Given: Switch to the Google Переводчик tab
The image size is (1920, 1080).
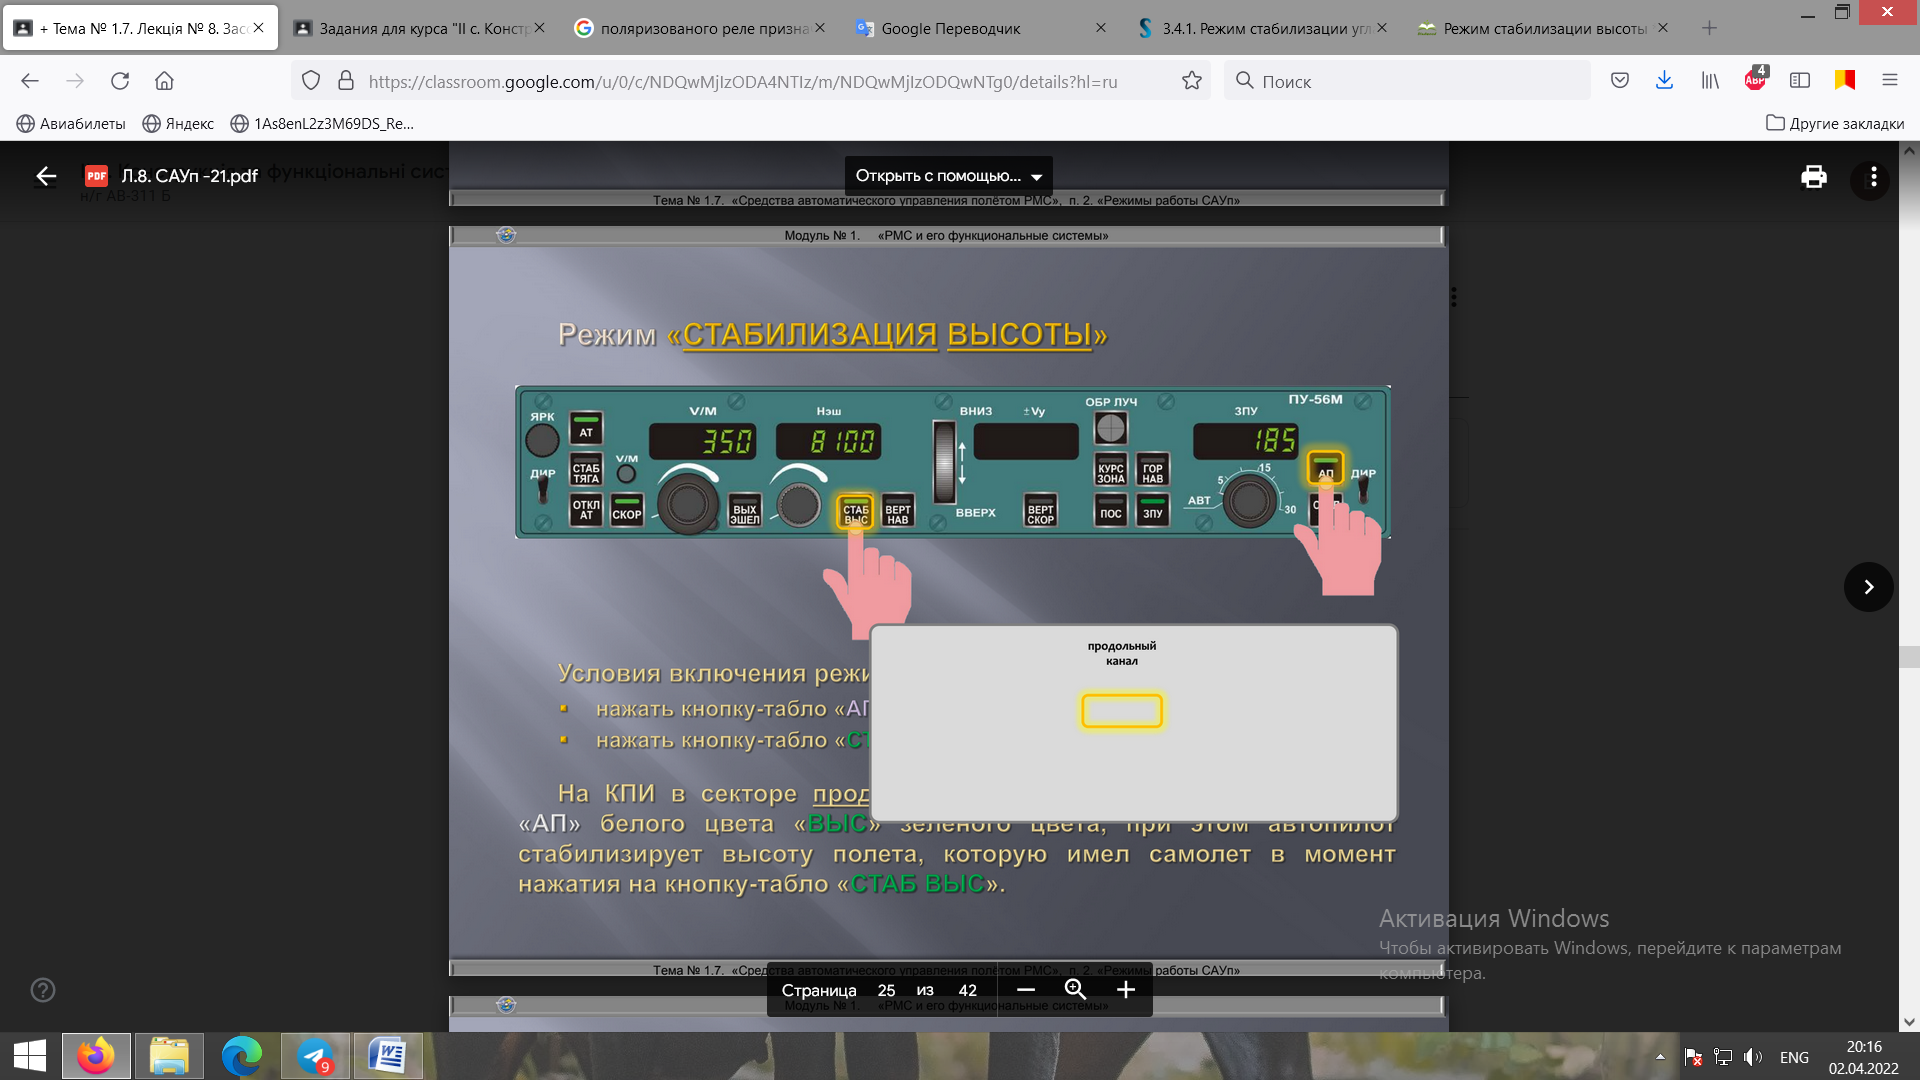Looking at the screenshot, I should coord(982,28).
